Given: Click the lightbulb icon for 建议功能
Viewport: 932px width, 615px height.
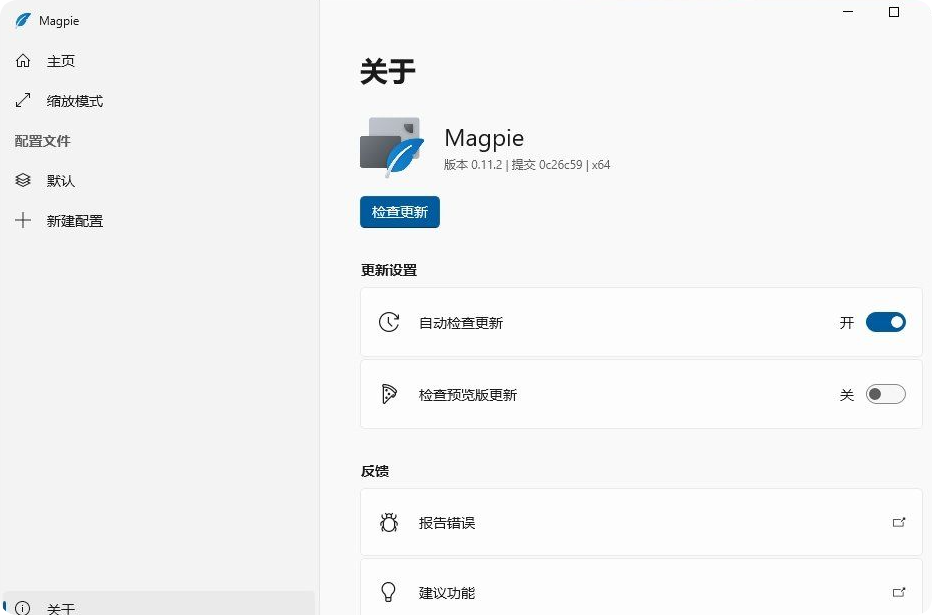Looking at the screenshot, I should 388,592.
